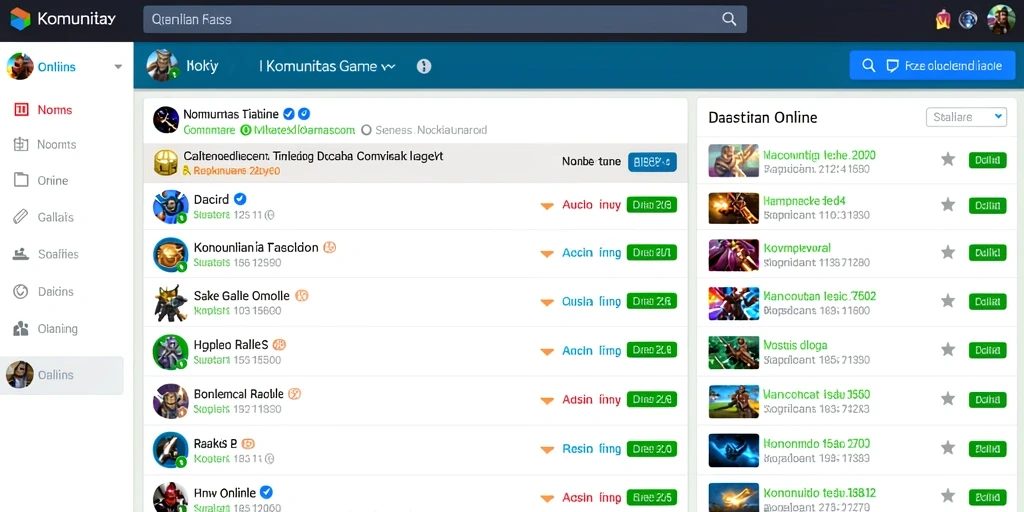Expand the orange arrow in Konounliania Tascldon row
This screenshot has height=512, width=1024.
click(547, 254)
